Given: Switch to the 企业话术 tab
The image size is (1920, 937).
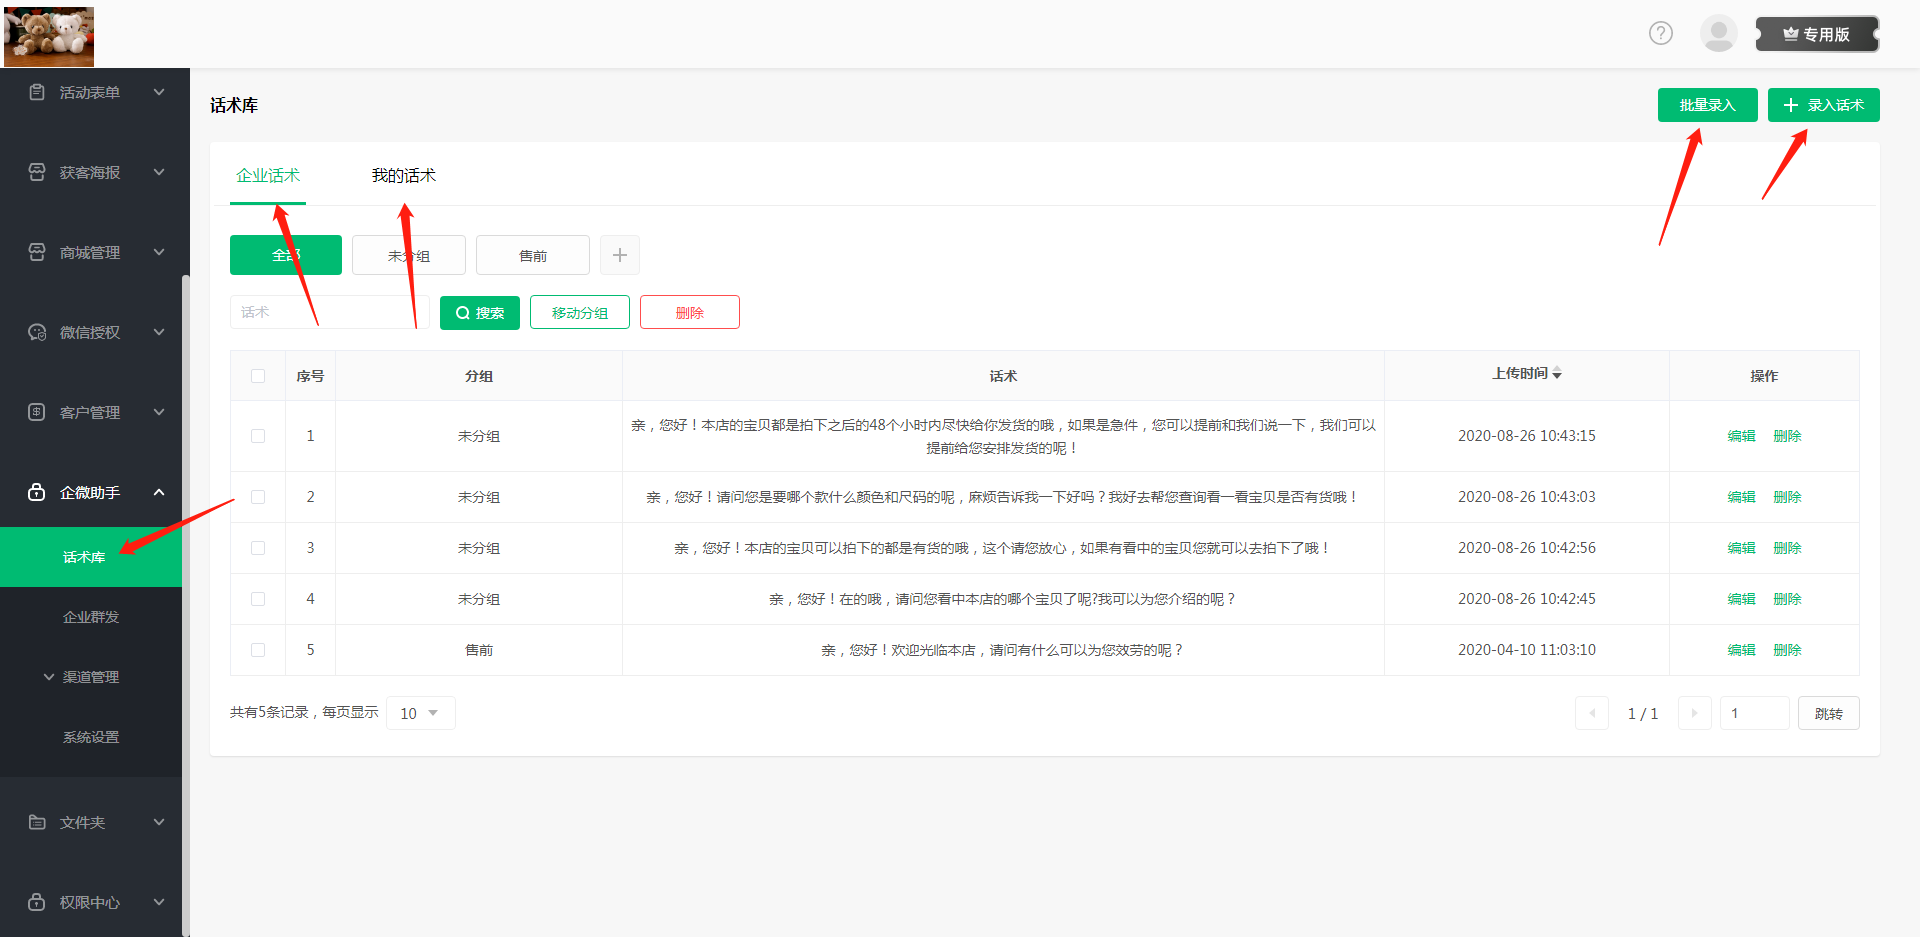Looking at the screenshot, I should click(x=268, y=175).
